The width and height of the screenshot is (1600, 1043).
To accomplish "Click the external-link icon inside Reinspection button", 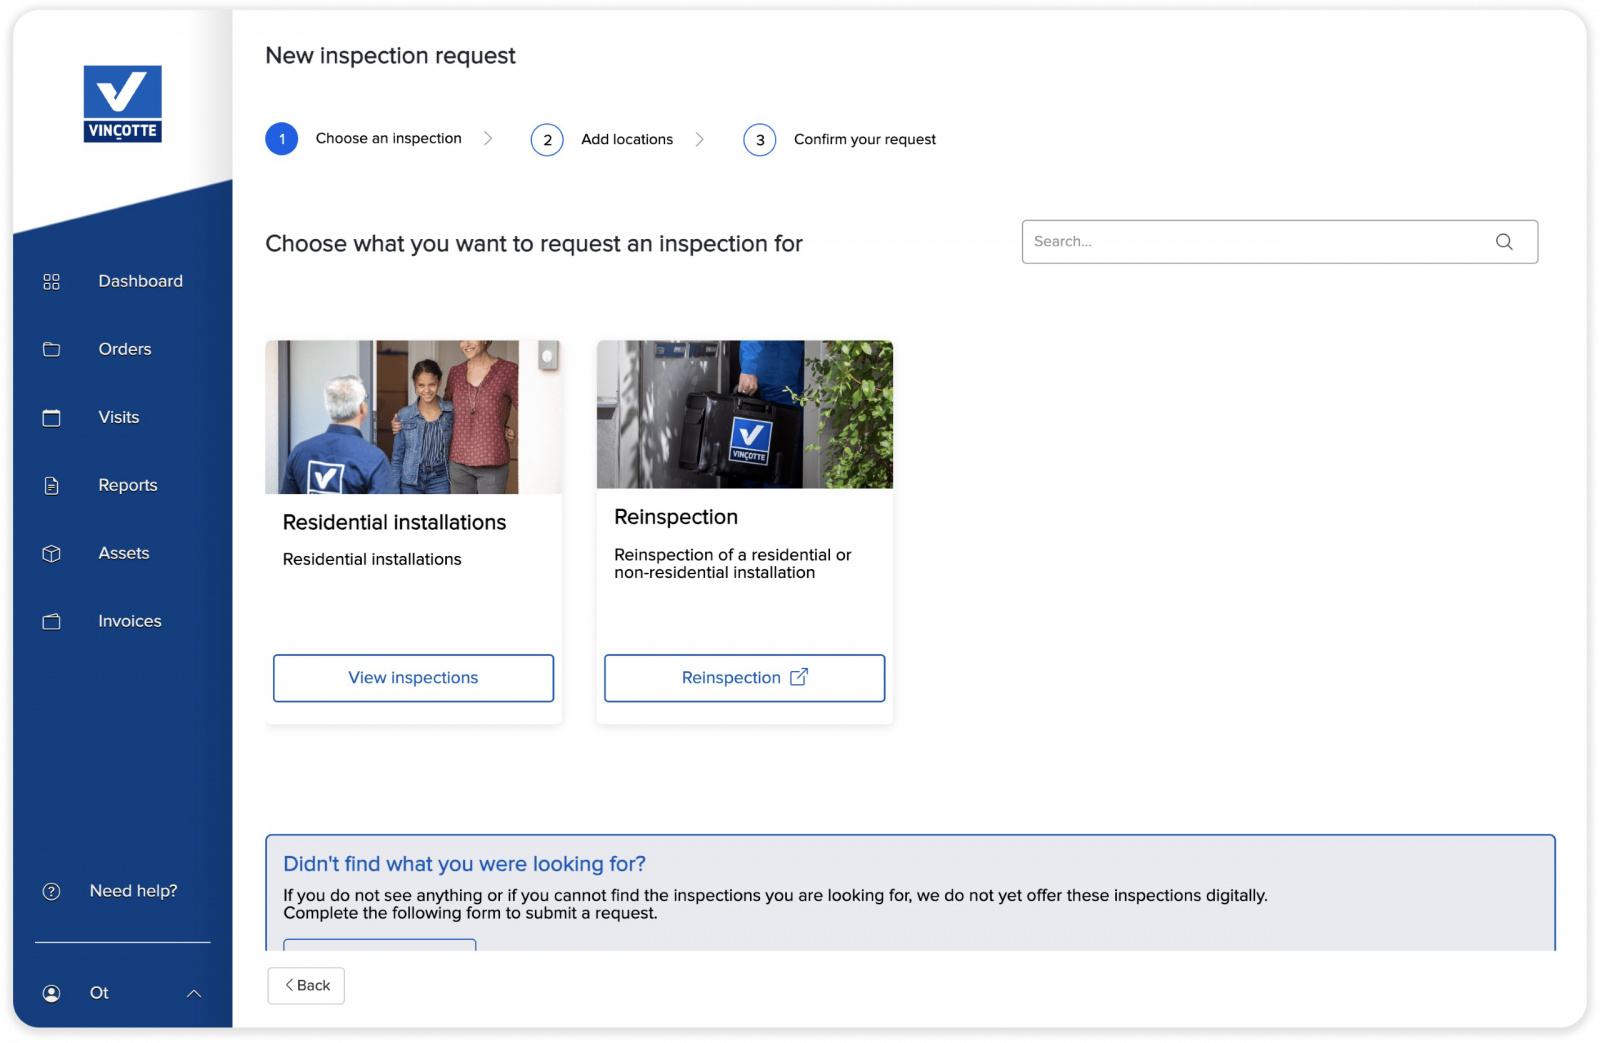I will [798, 677].
